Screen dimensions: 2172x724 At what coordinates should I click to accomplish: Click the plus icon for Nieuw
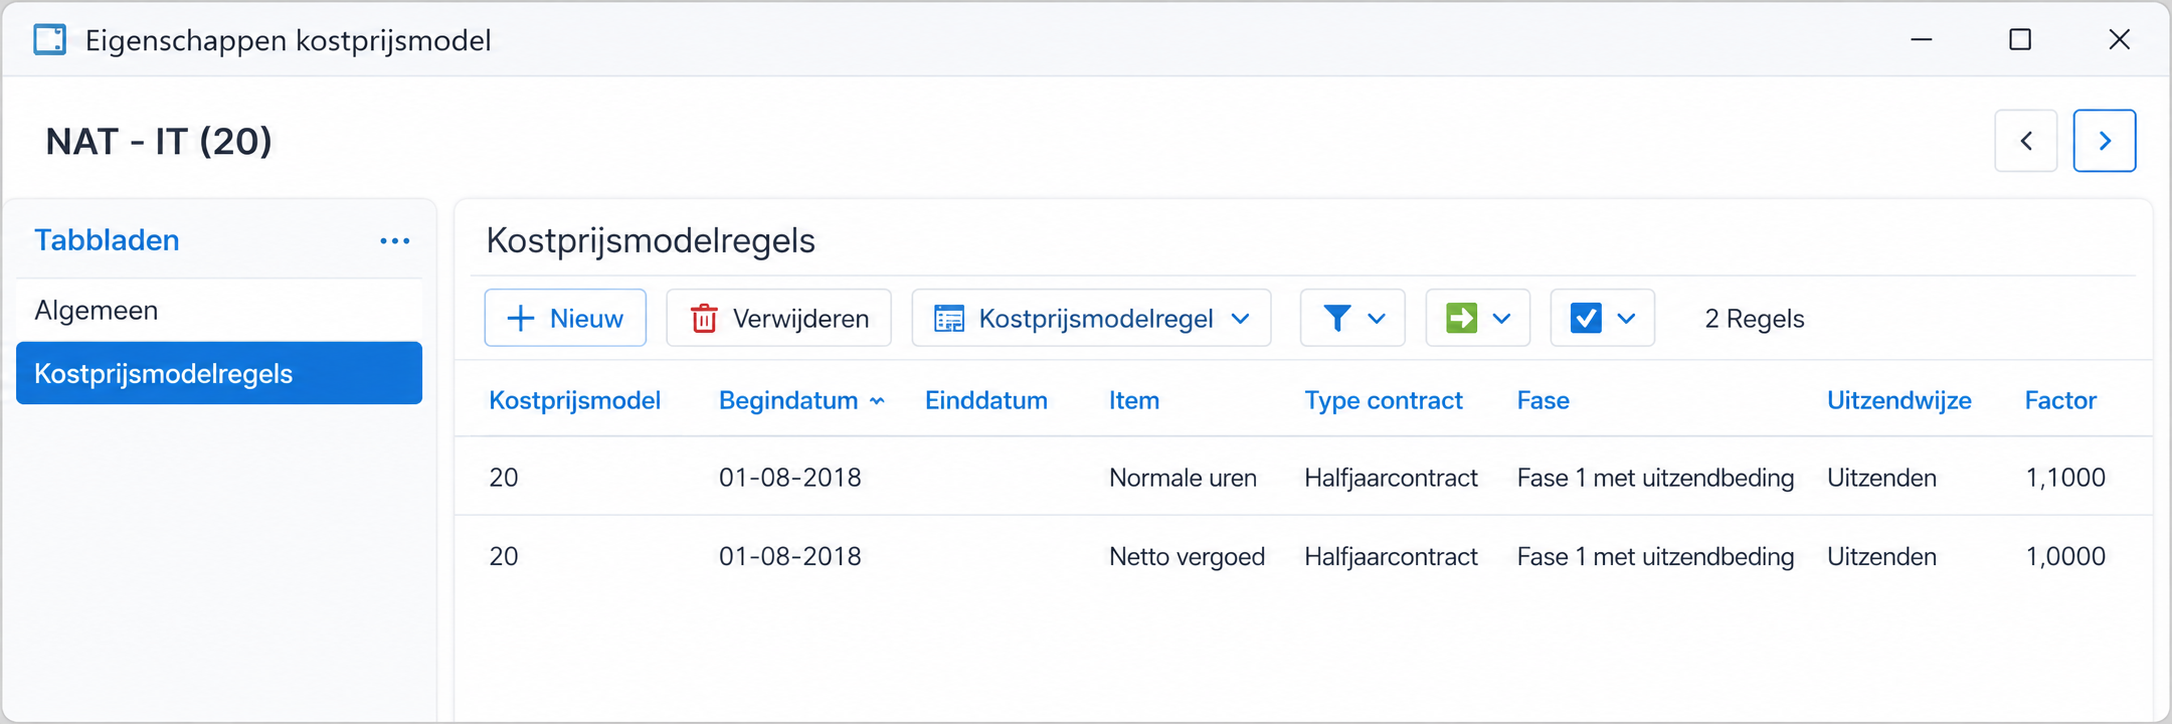(521, 318)
